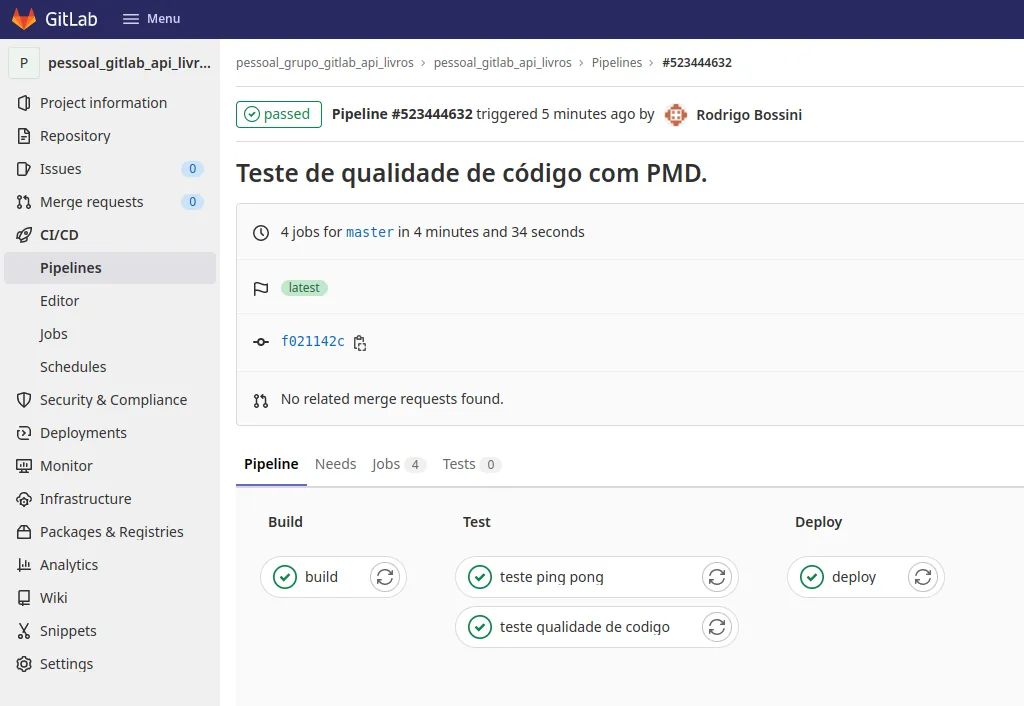Retry teste qualidade de codigo job
Image resolution: width=1024 pixels, height=706 pixels.
717,627
